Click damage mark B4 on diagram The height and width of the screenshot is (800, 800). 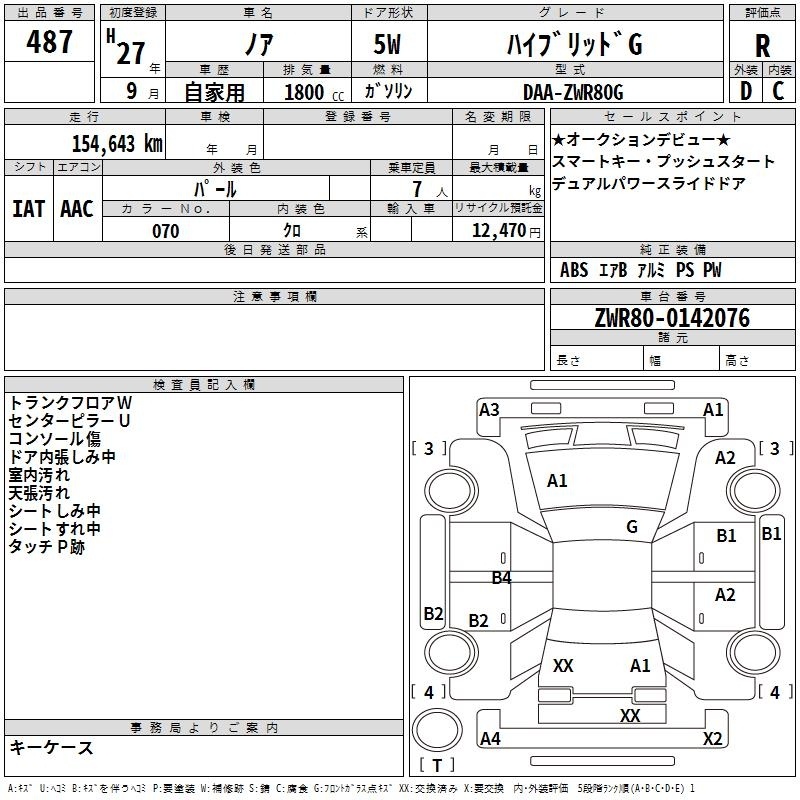pos(502,578)
